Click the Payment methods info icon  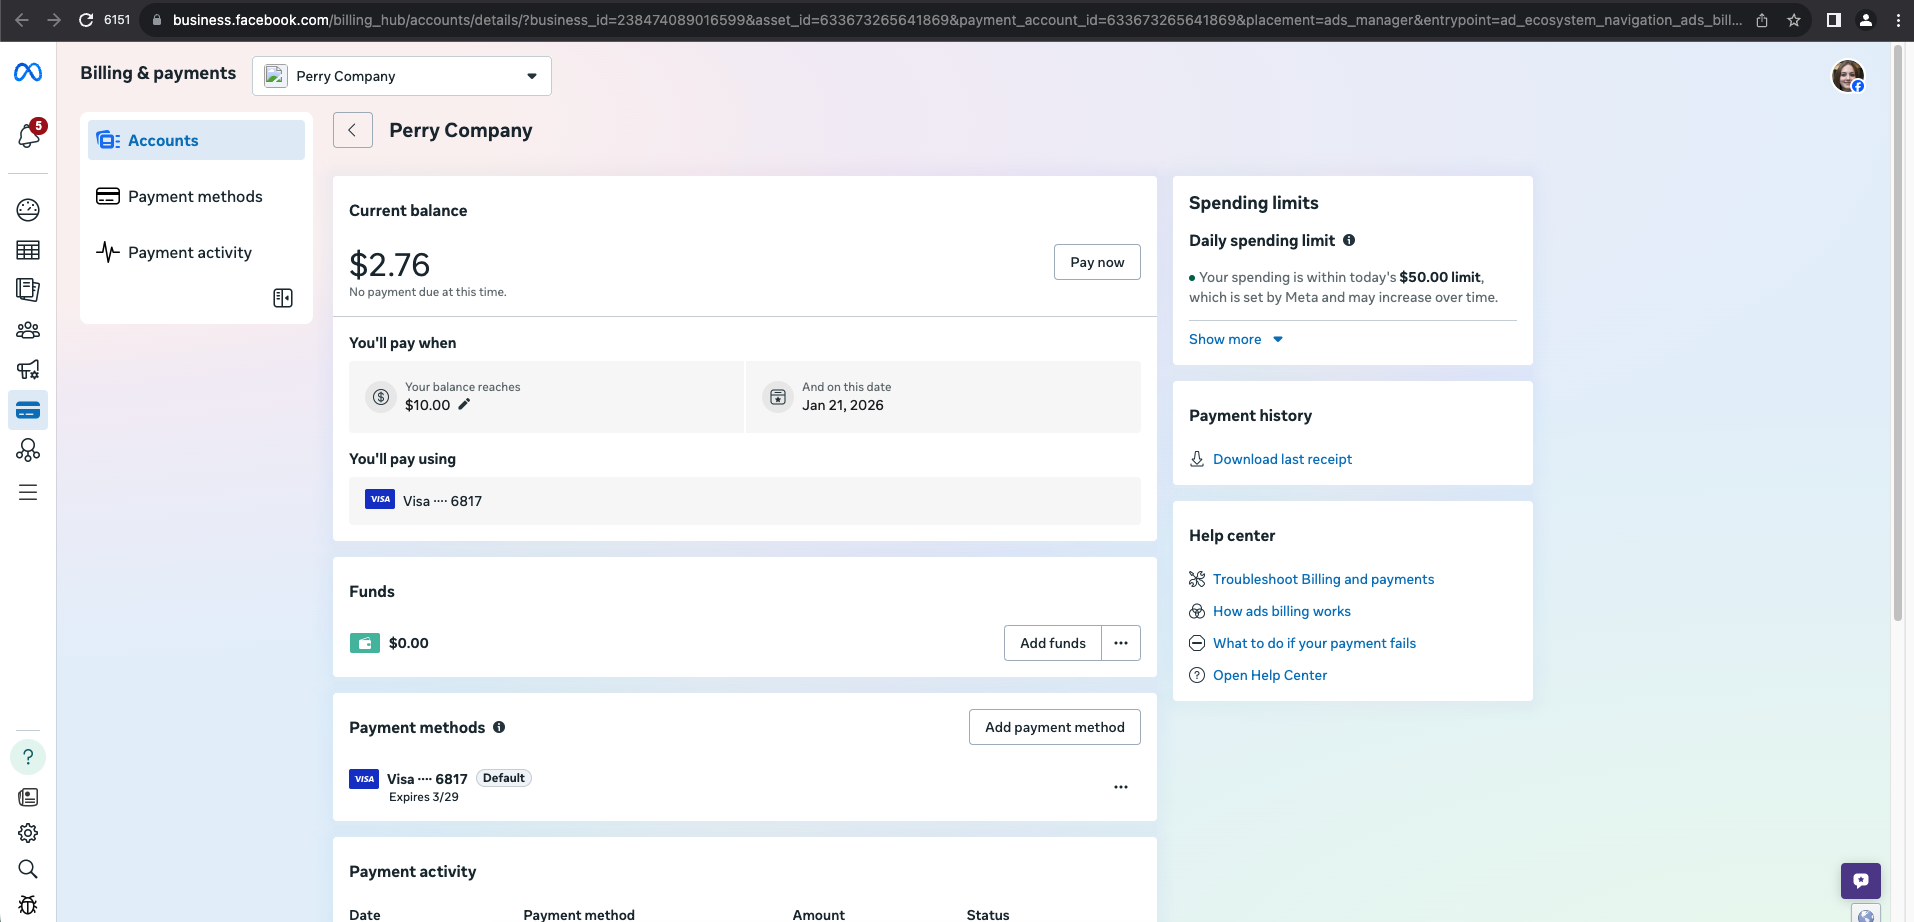[x=499, y=727]
